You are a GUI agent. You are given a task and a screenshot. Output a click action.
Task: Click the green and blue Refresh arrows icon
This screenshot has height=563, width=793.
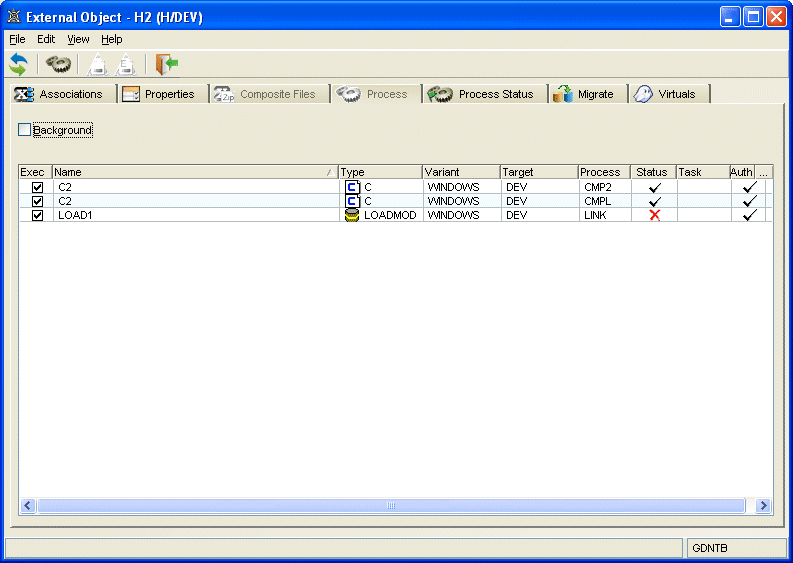(18, 65)
